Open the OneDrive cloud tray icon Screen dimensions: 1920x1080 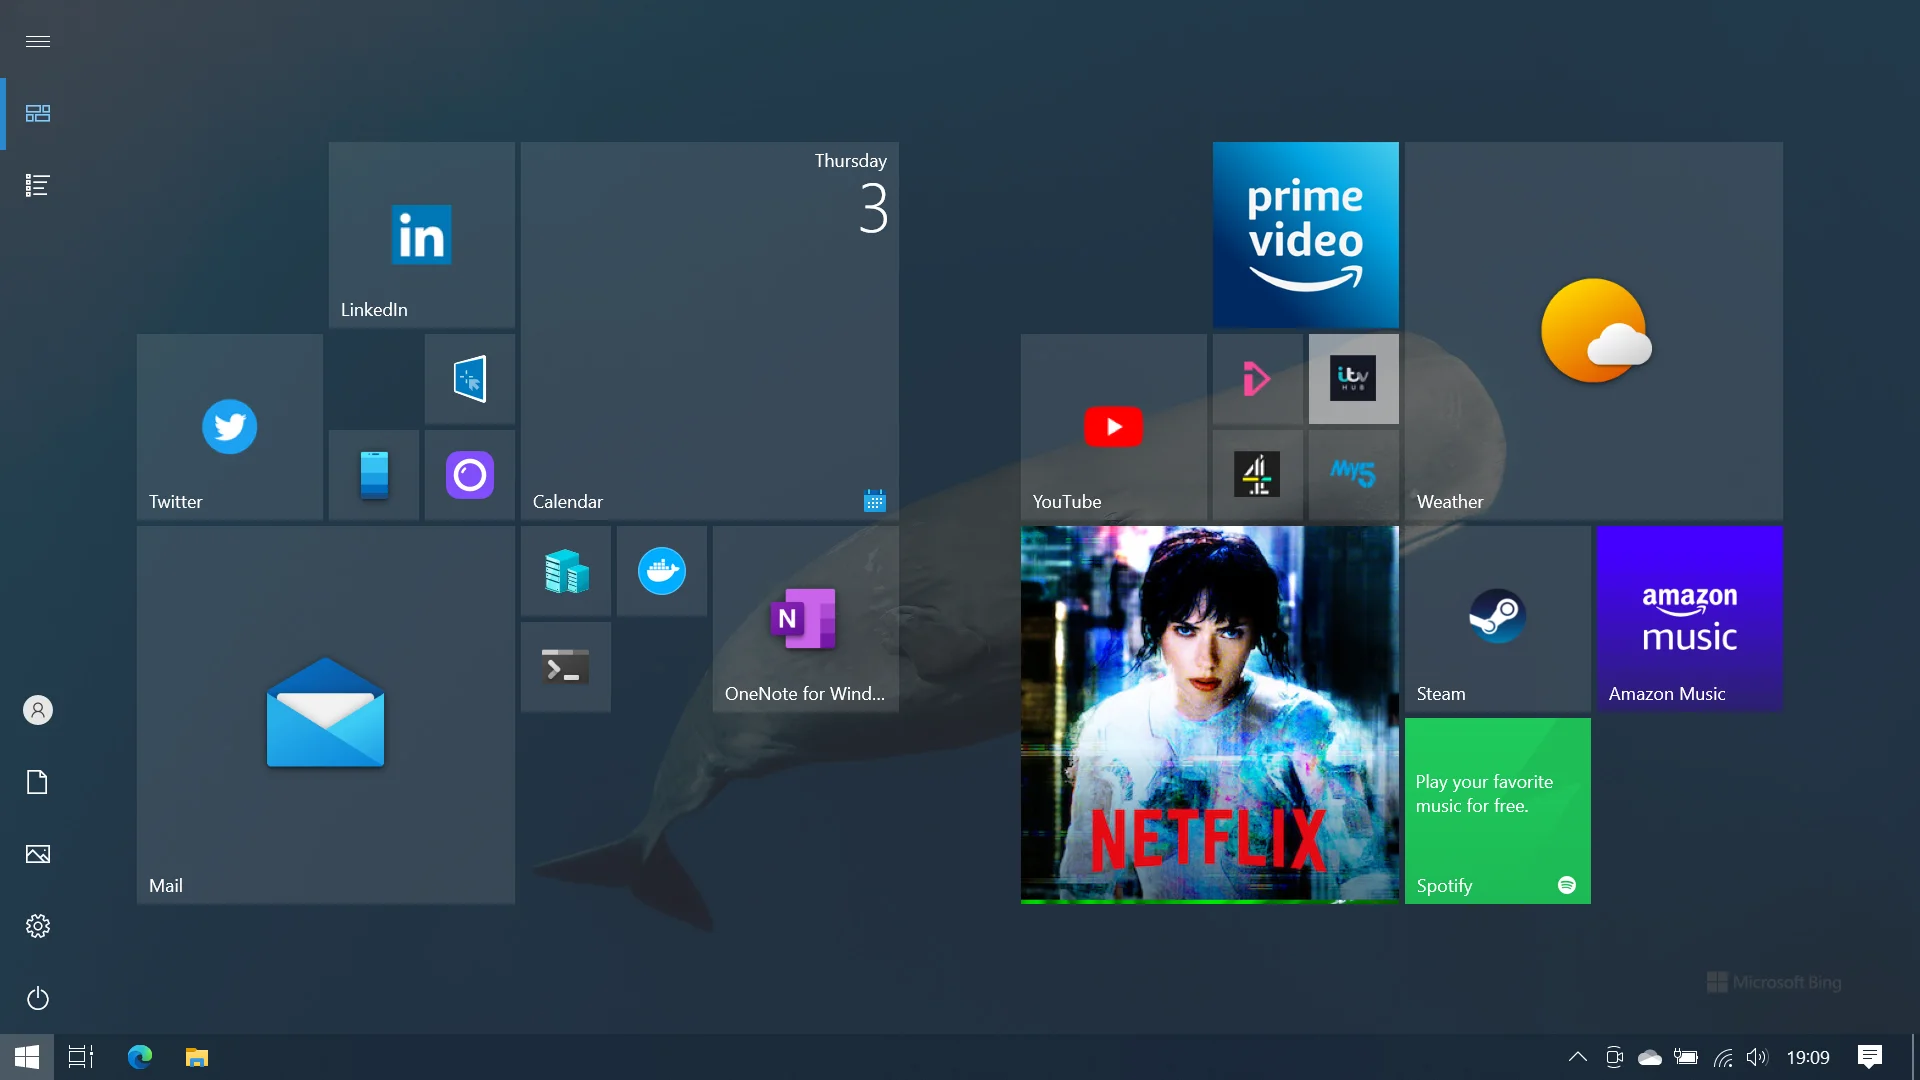click(x=1650, y=1057)
